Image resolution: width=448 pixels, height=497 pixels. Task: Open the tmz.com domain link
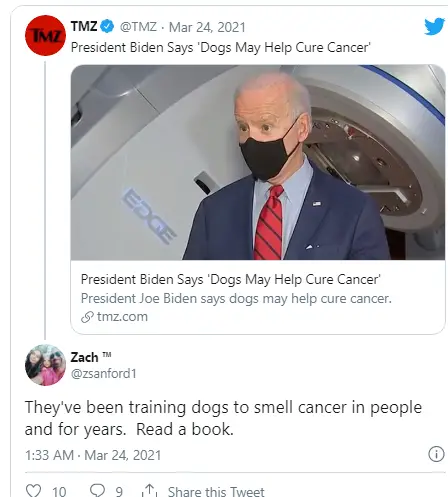coord(122,317)
